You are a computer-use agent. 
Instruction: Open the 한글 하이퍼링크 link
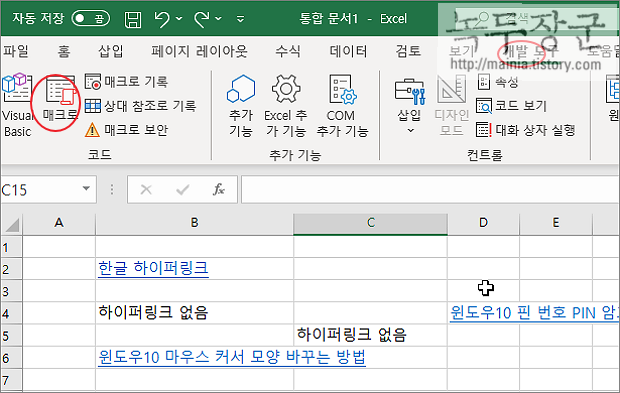coord(153,268)
